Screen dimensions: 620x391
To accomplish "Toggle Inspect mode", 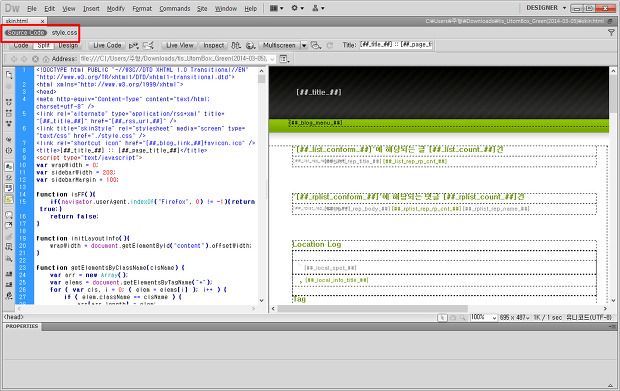I will tap(214, 45).
